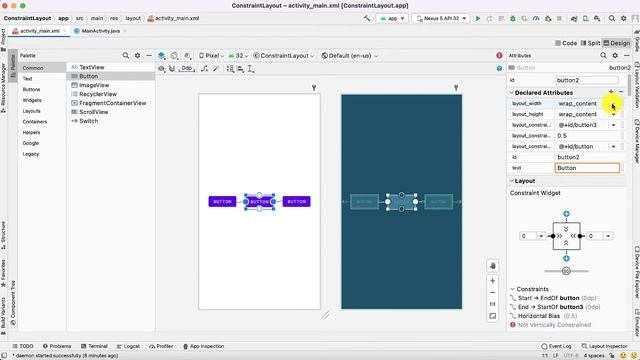This screenshot has width=640, height=360.
Task: Open the Nexus 5 API 32 device dropdown
Action: (x=441, y=18)
